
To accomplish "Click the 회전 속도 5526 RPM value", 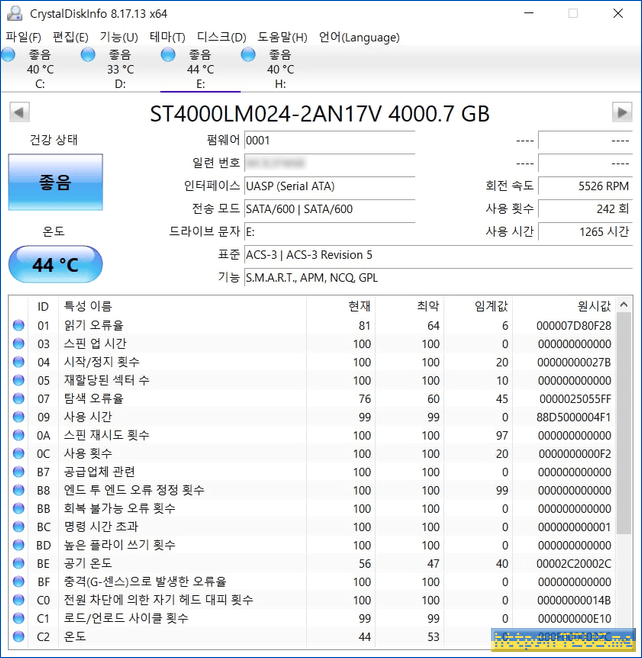I will click(x=585, y=186).
